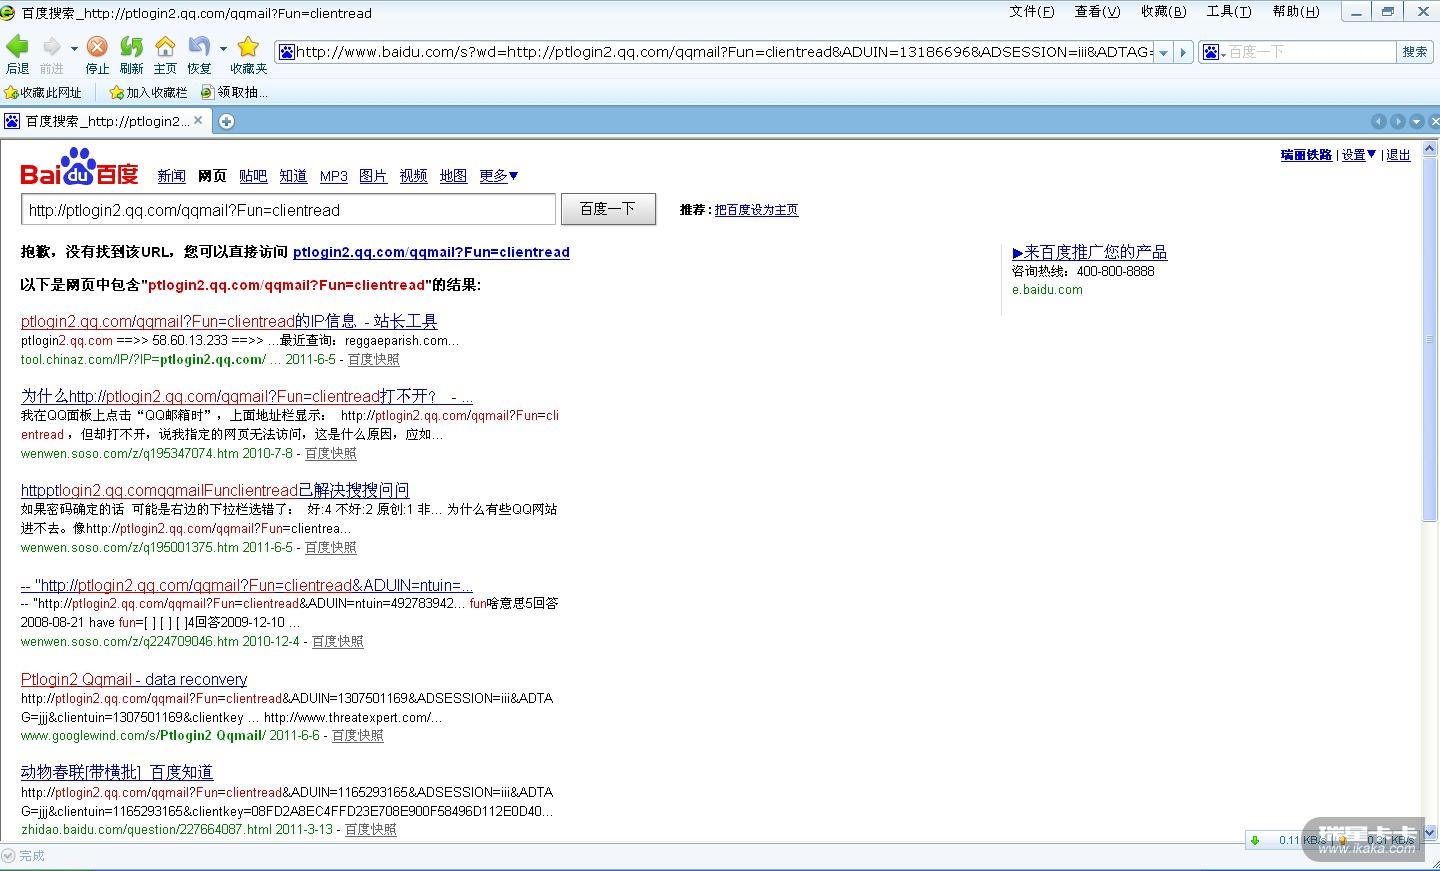The height and width of the screenshot is (871, 1440).
Task: Switch to Baidu 新闻 search
Action: 171,176
